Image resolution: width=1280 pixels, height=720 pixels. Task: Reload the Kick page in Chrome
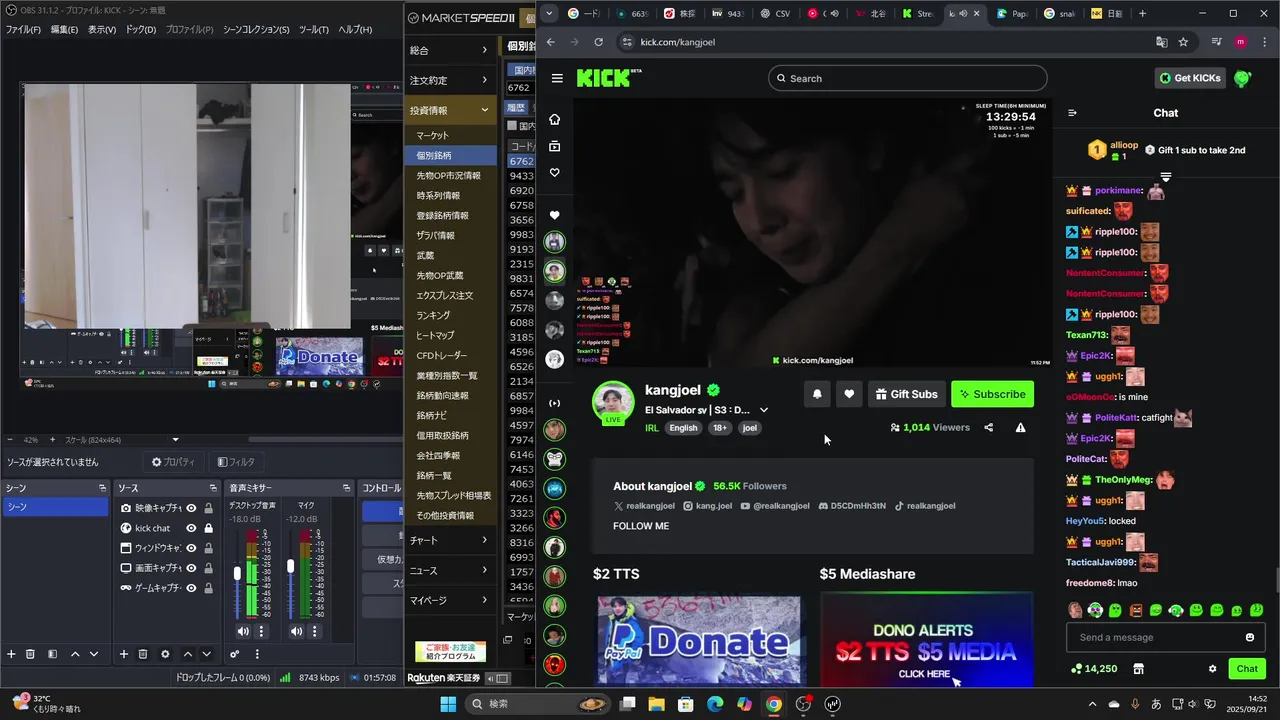tap(598, 42)
